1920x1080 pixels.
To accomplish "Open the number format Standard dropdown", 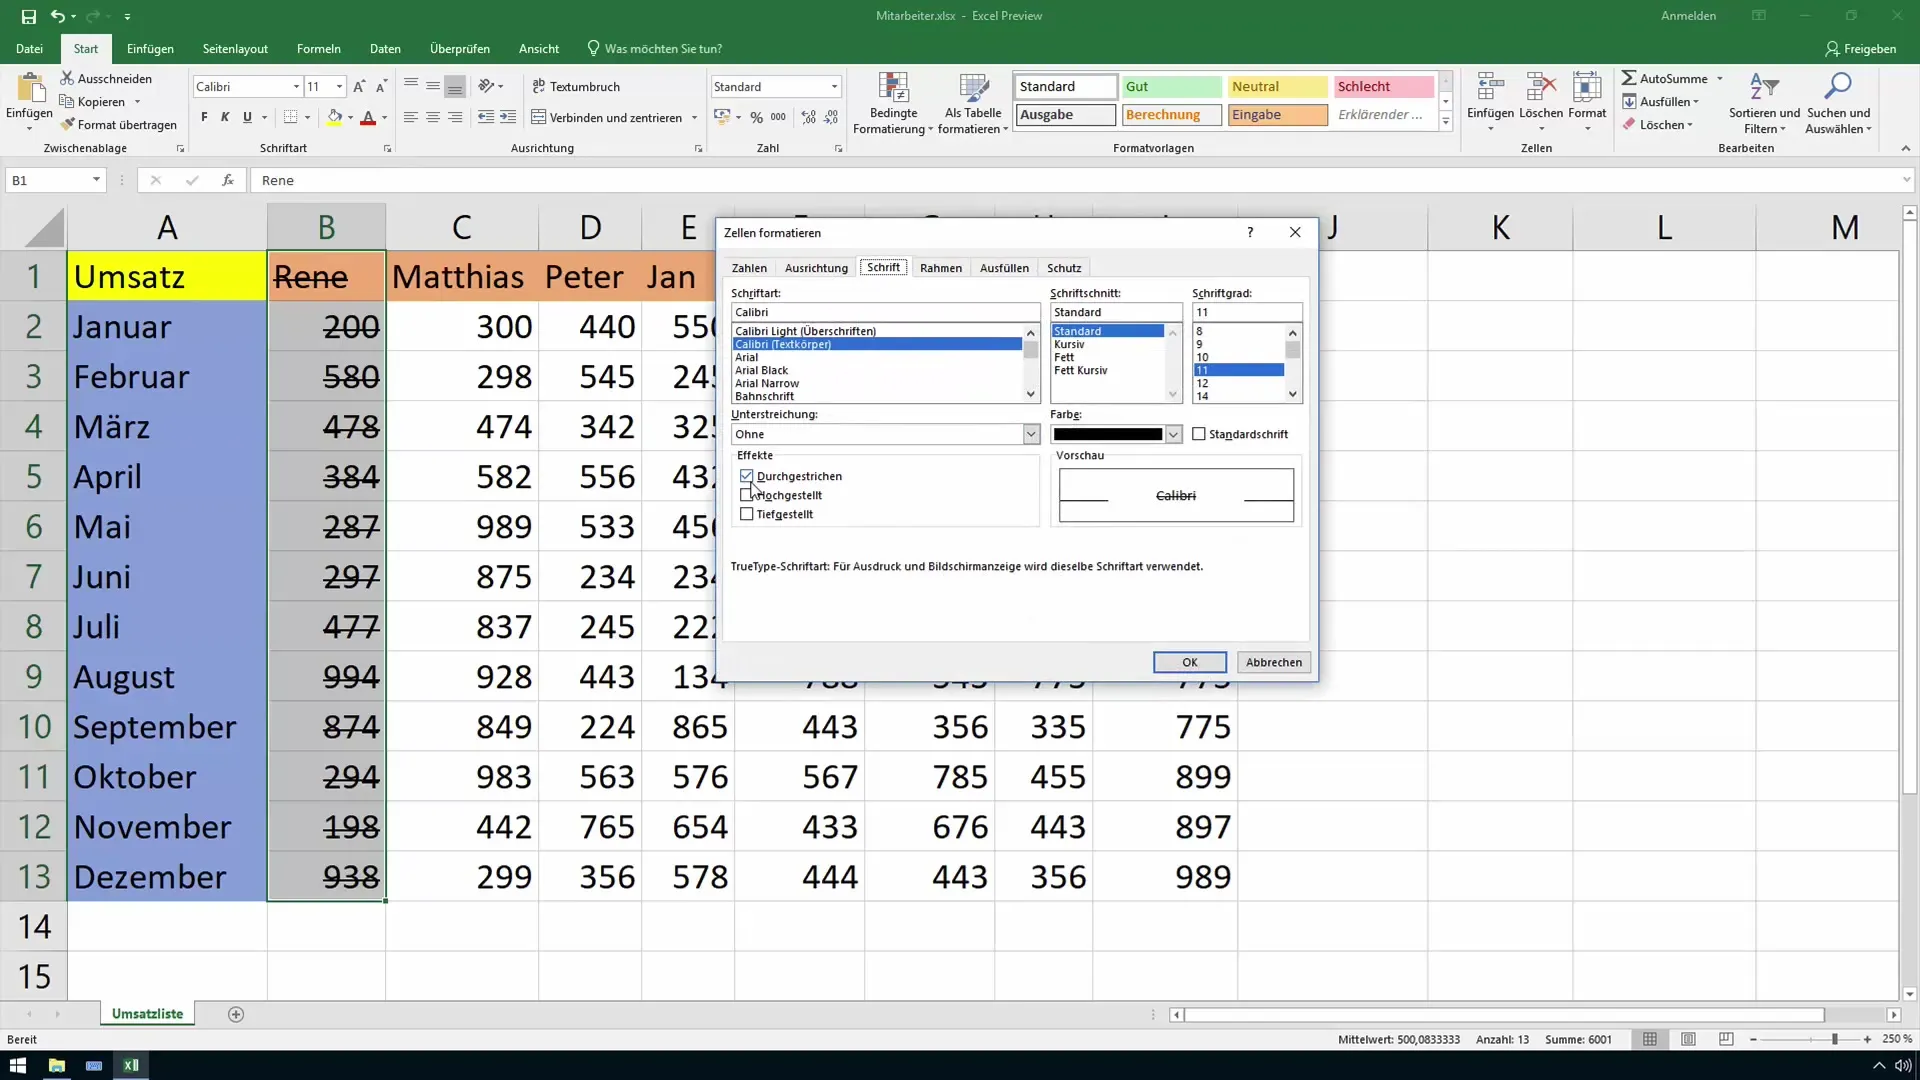I will click(x=834, y=87).
